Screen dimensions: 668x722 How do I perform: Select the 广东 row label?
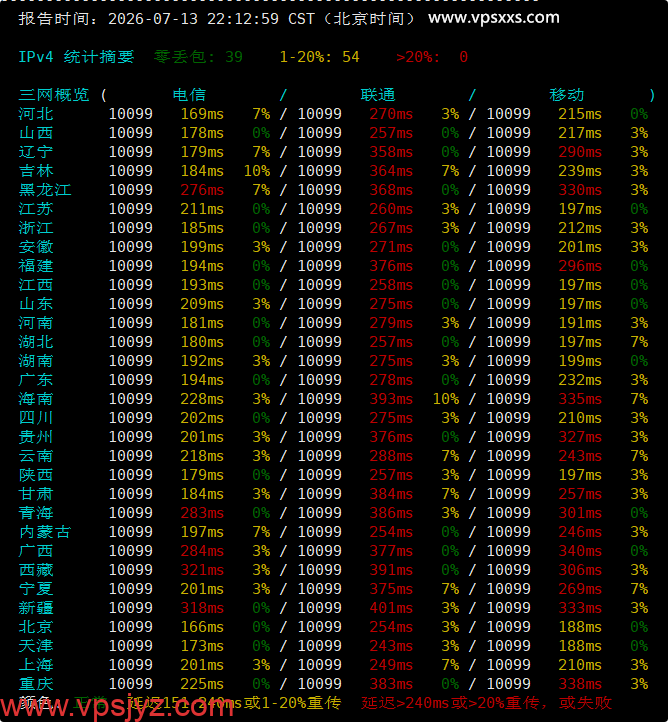[x=36, y=380]
